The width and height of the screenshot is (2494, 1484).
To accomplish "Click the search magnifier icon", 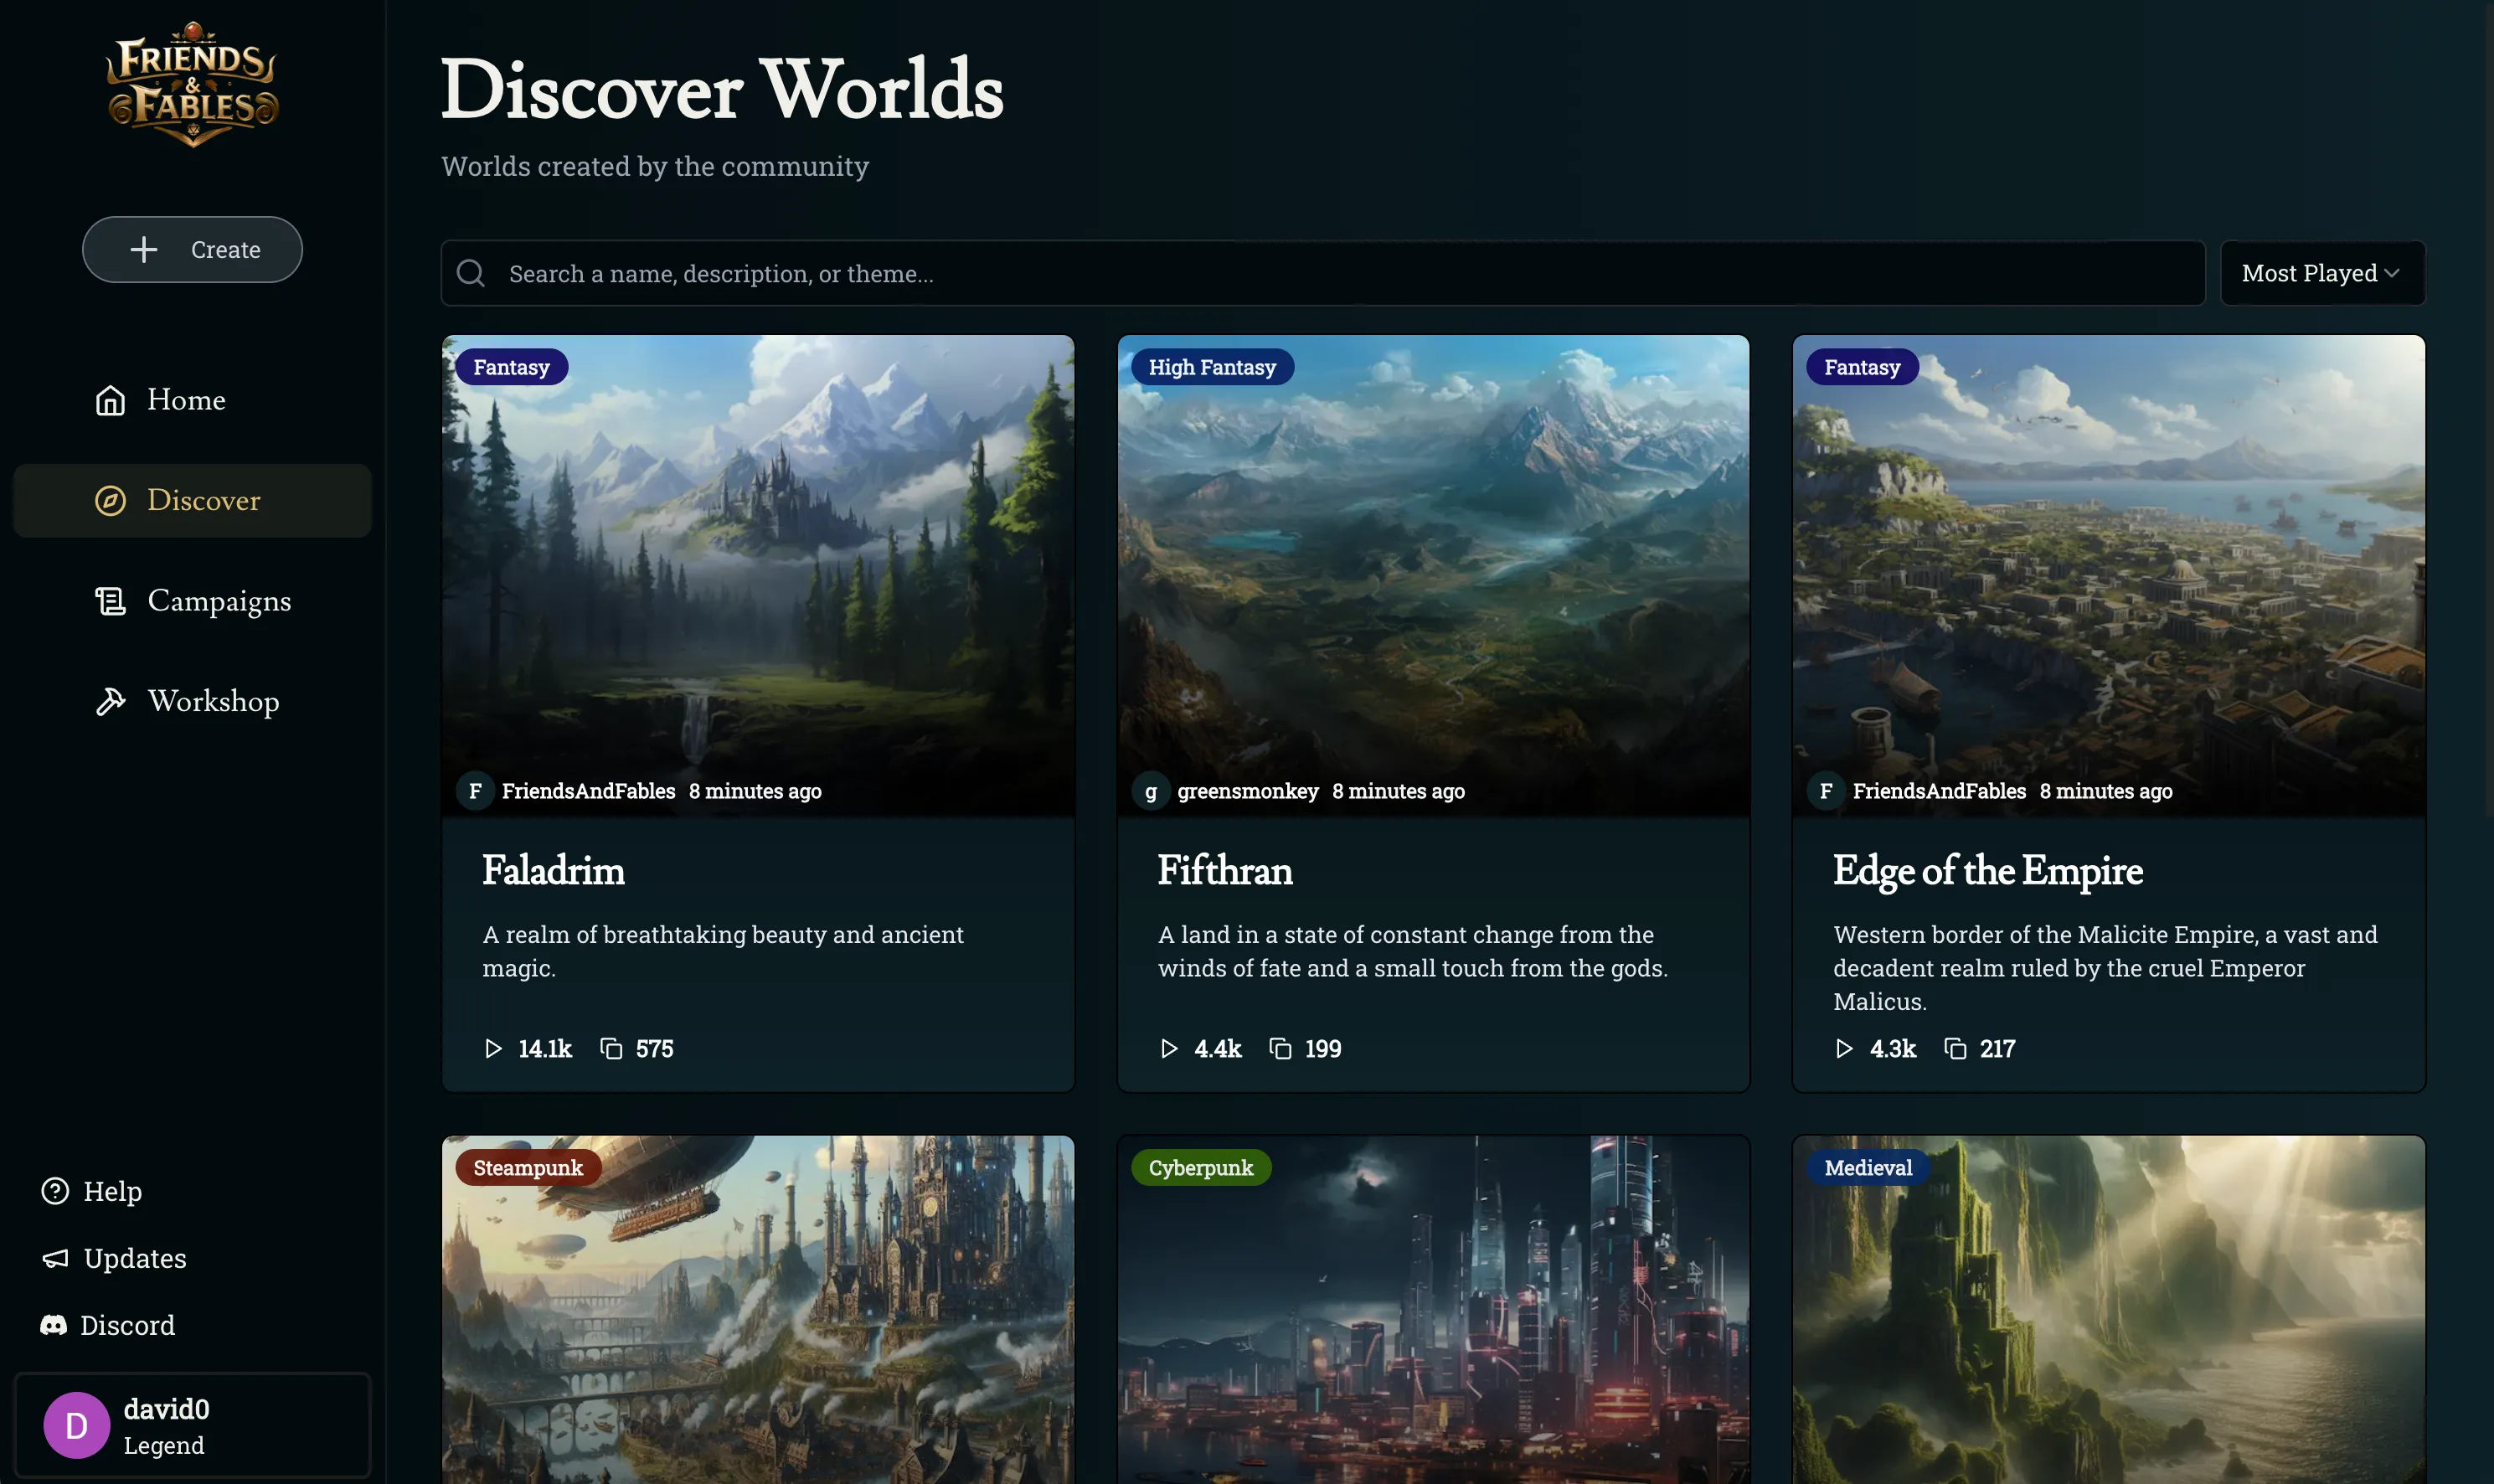I will (x=470, y=272).
